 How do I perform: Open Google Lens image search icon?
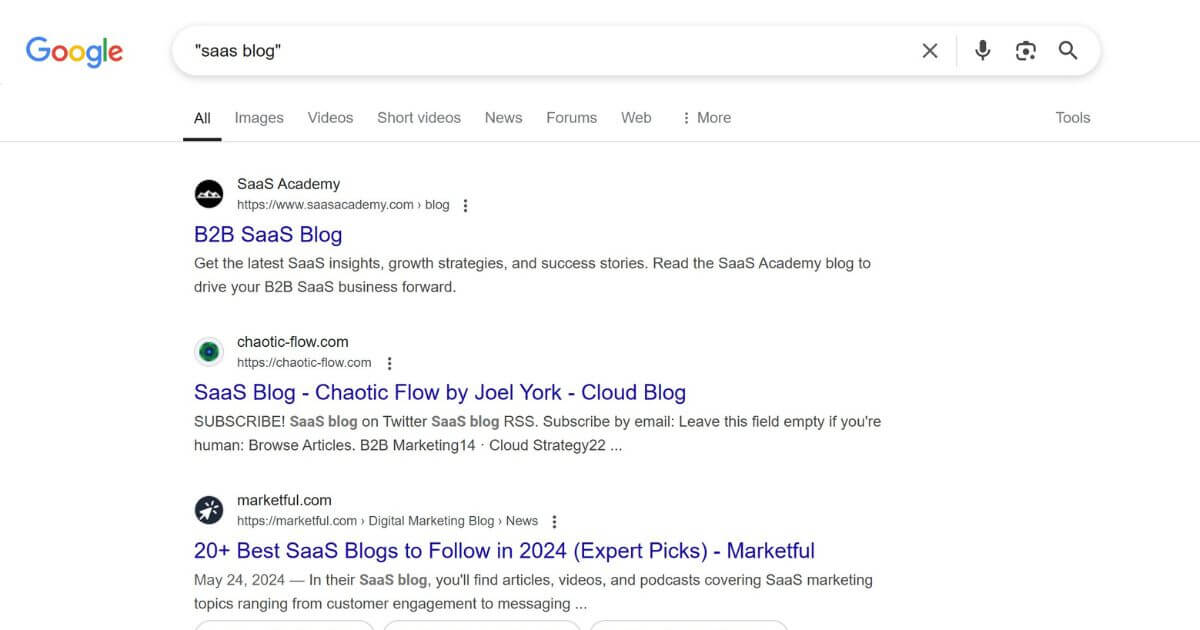(1025, 51)
